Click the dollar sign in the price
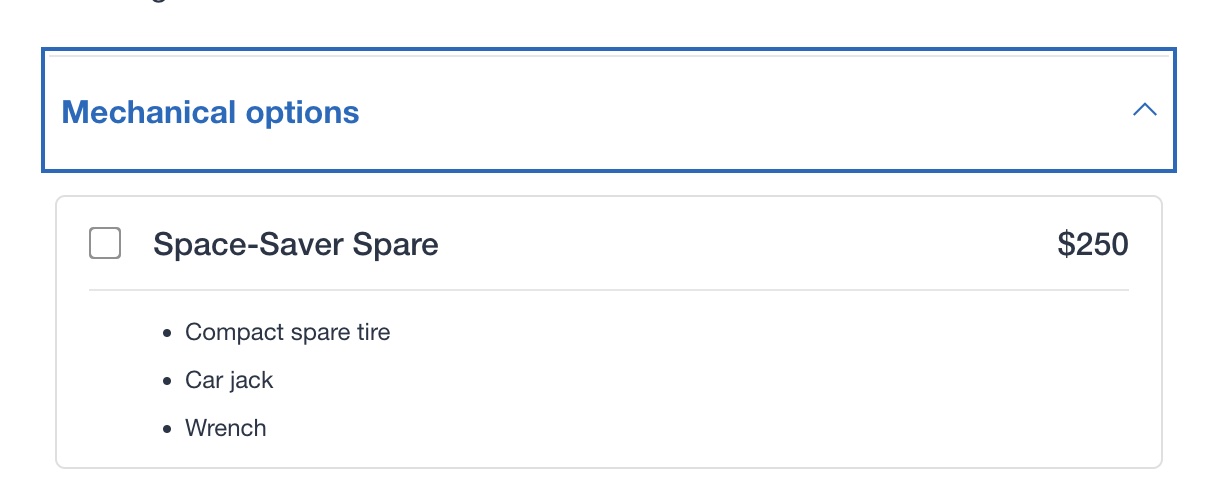This screenshot has width=1226, height=490. (x=1066, y=244)
